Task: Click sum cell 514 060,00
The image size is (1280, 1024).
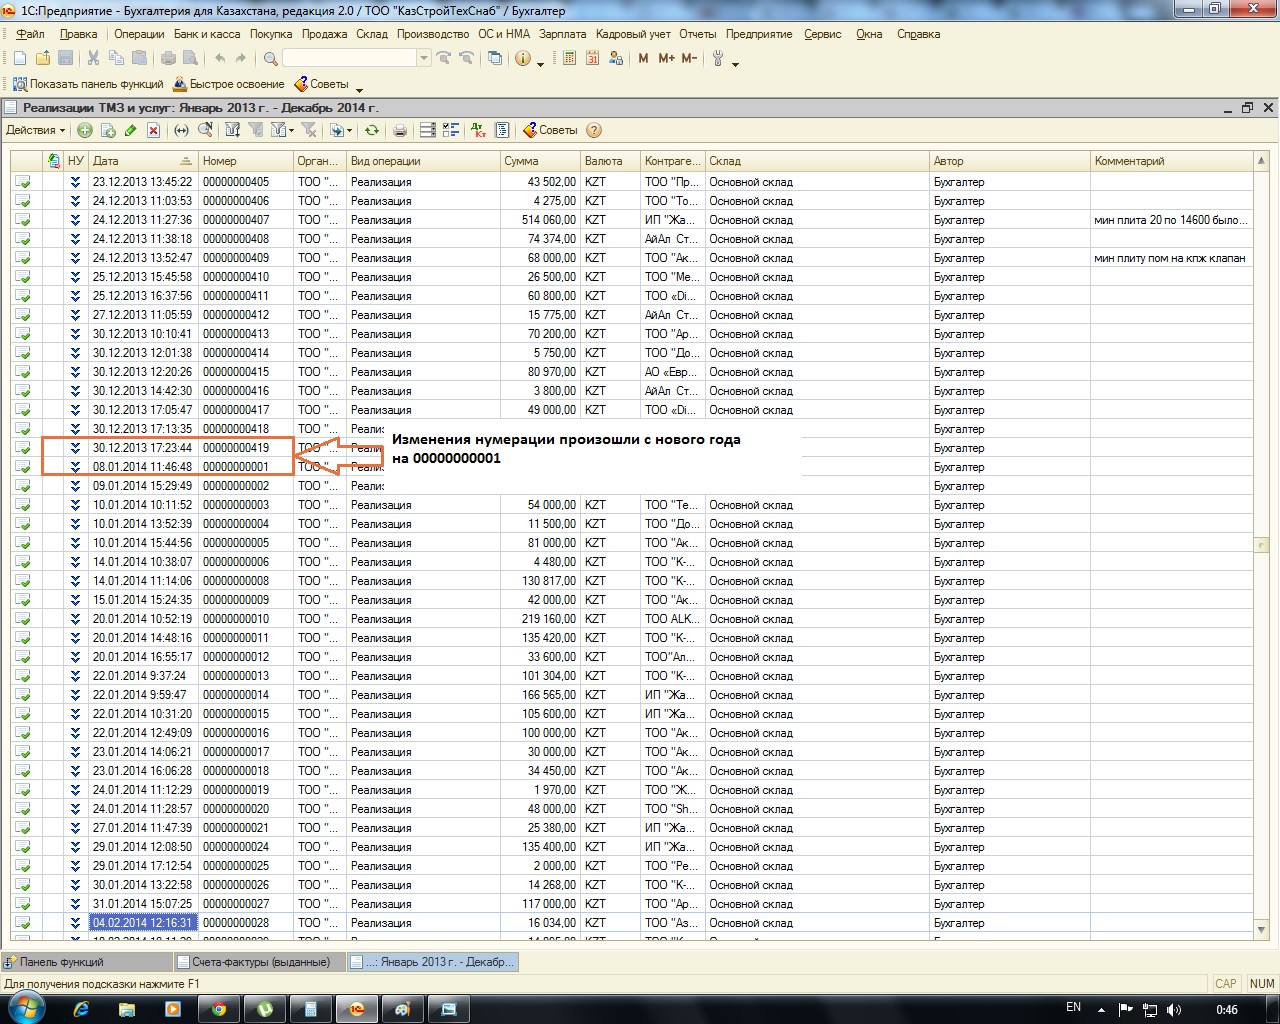Action: [540, 220]
